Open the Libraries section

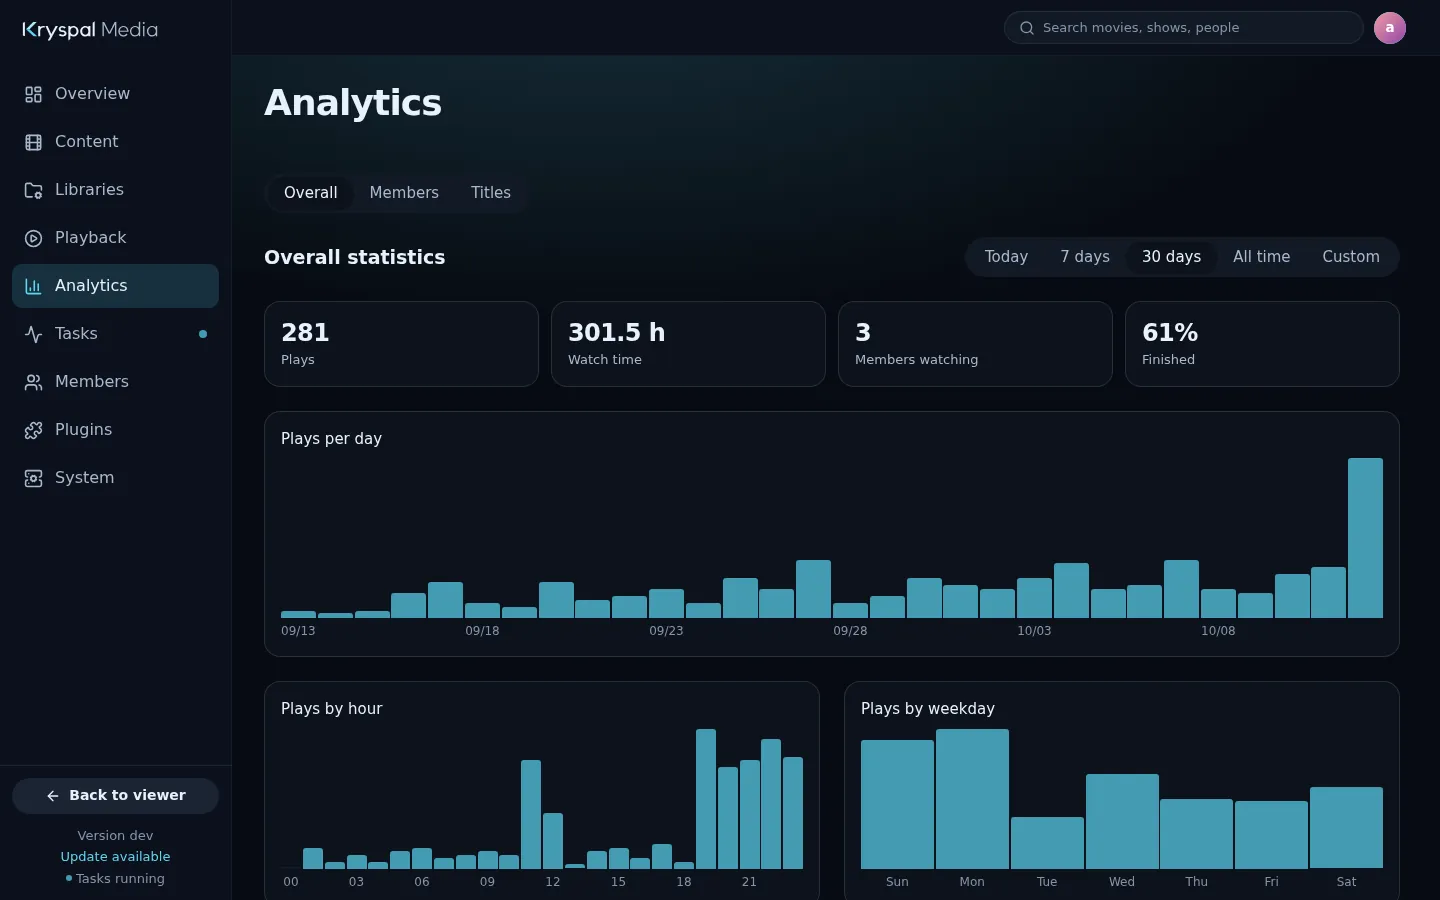115,190
